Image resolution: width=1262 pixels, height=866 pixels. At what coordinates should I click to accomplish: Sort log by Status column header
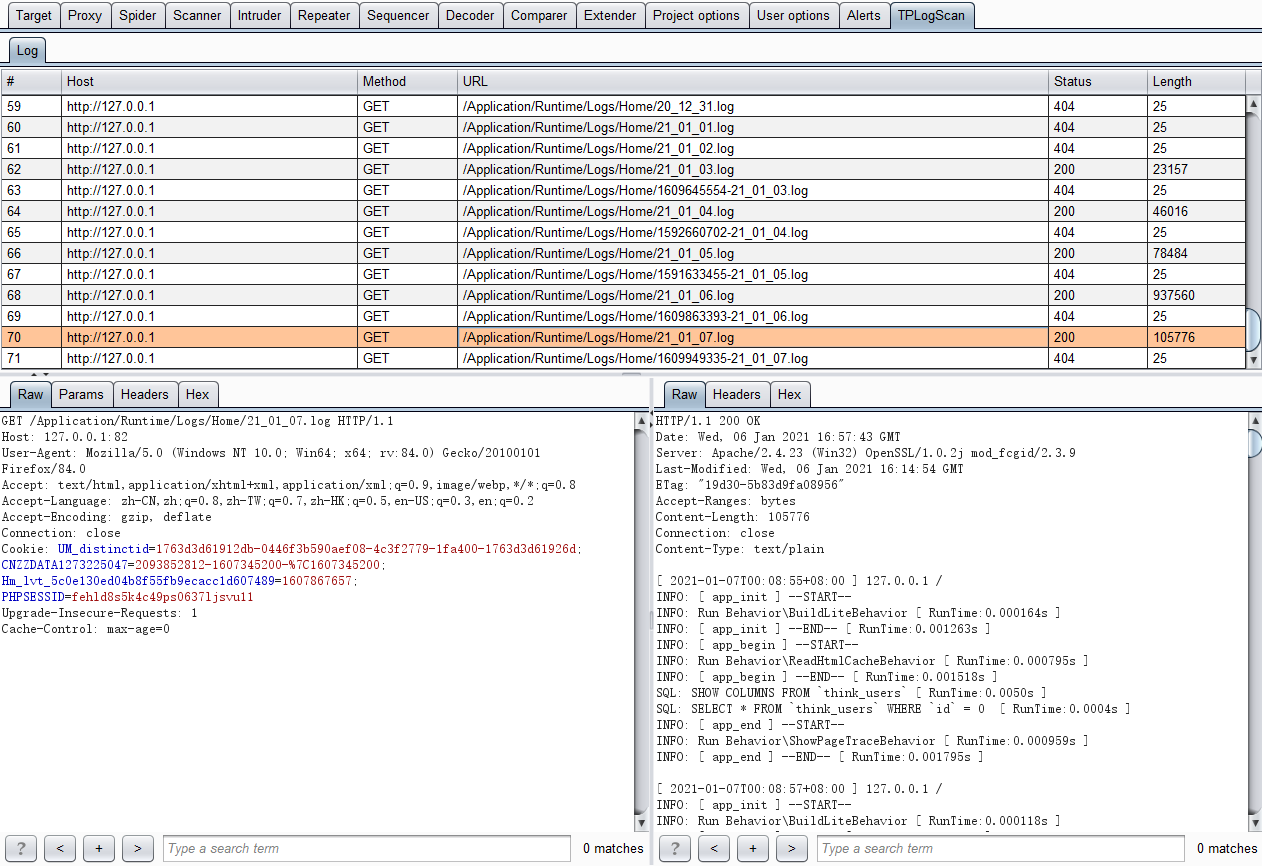point(1098,81)
